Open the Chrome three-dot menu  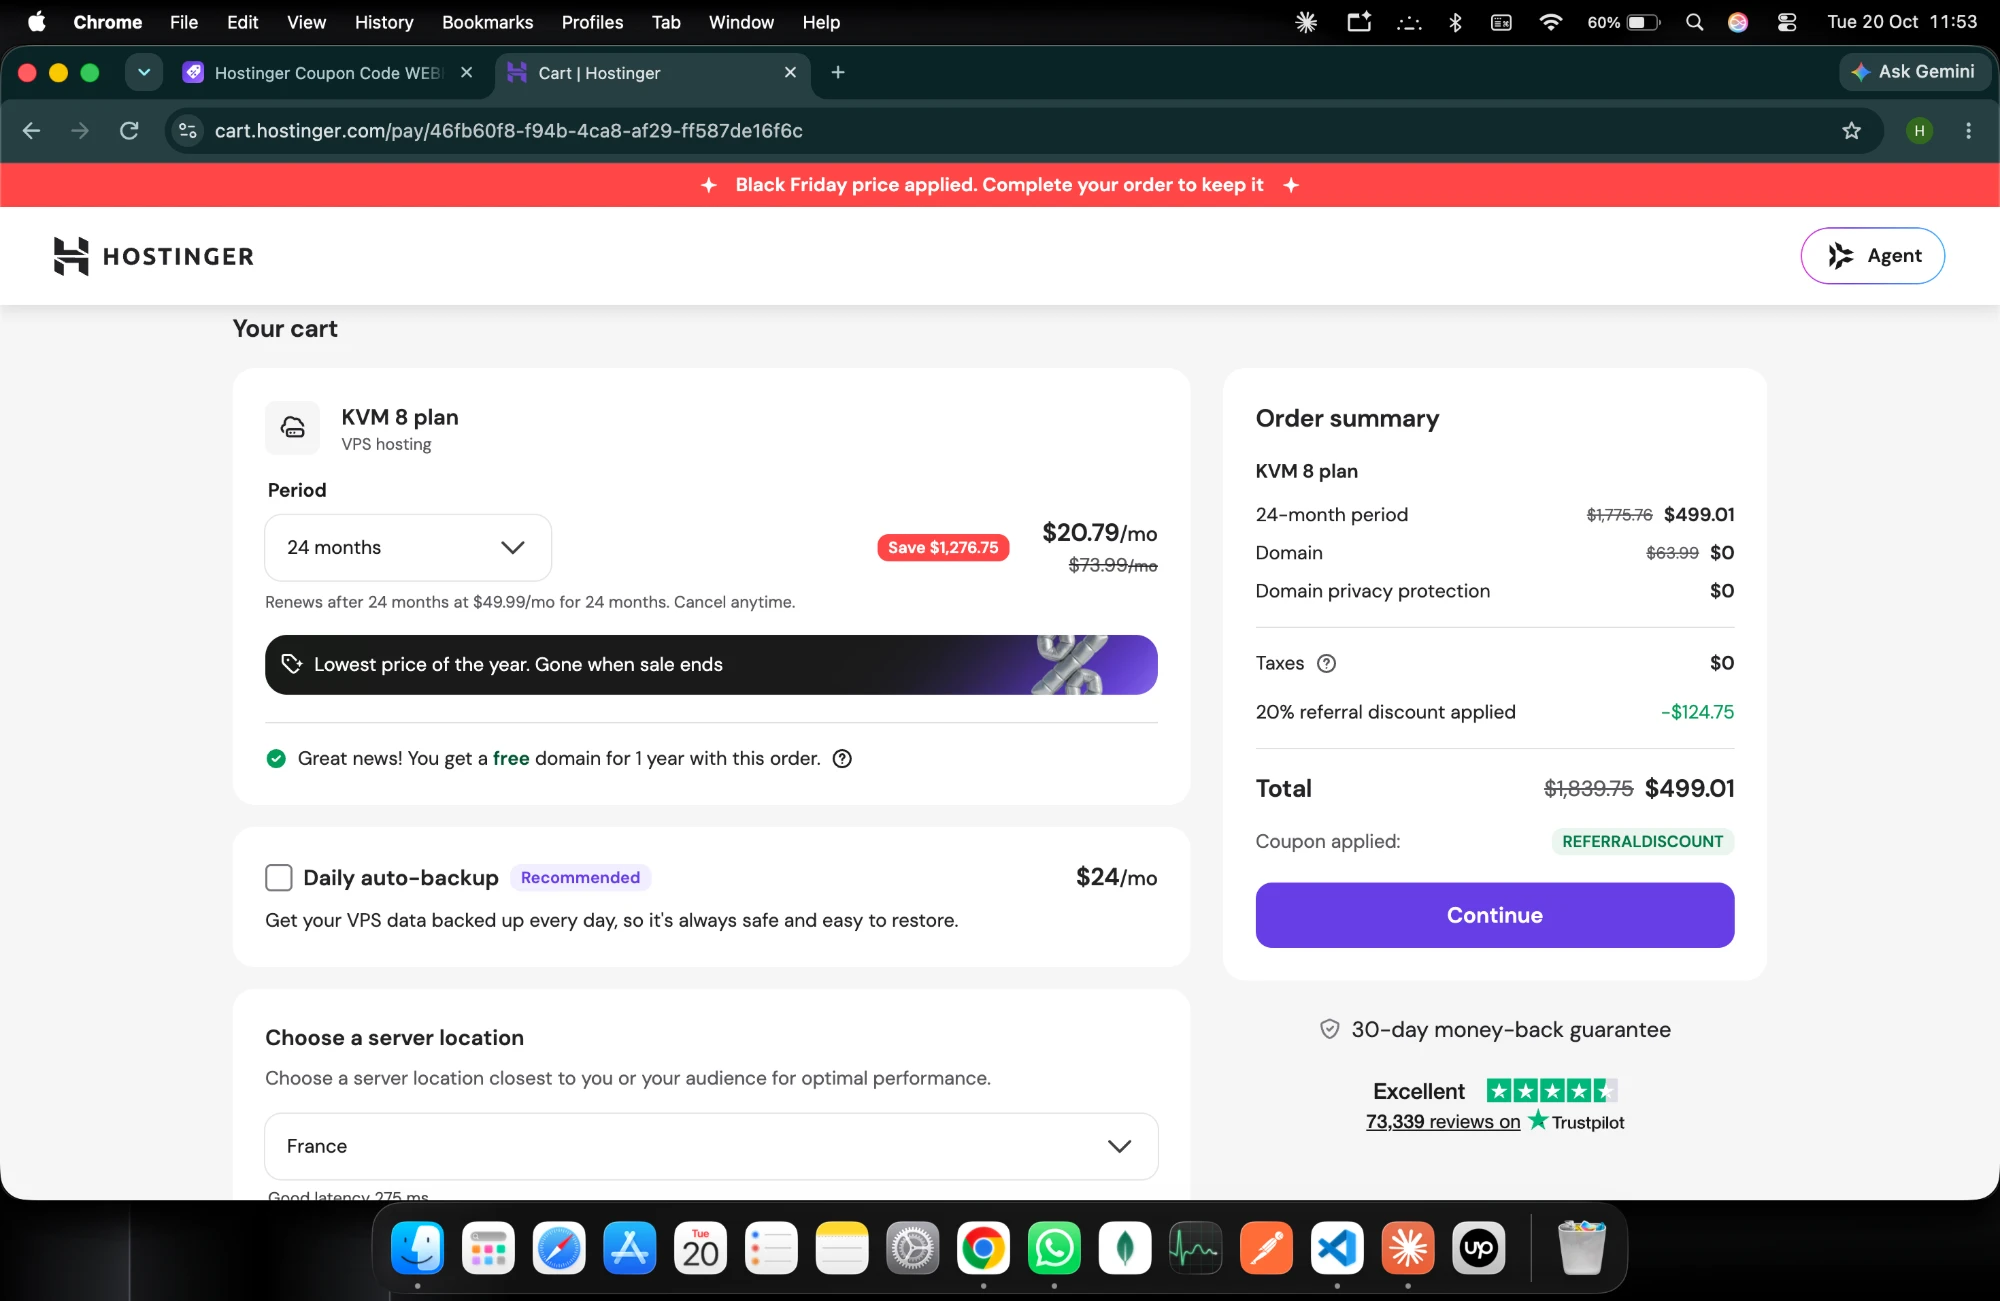[x=1968, y=131]
